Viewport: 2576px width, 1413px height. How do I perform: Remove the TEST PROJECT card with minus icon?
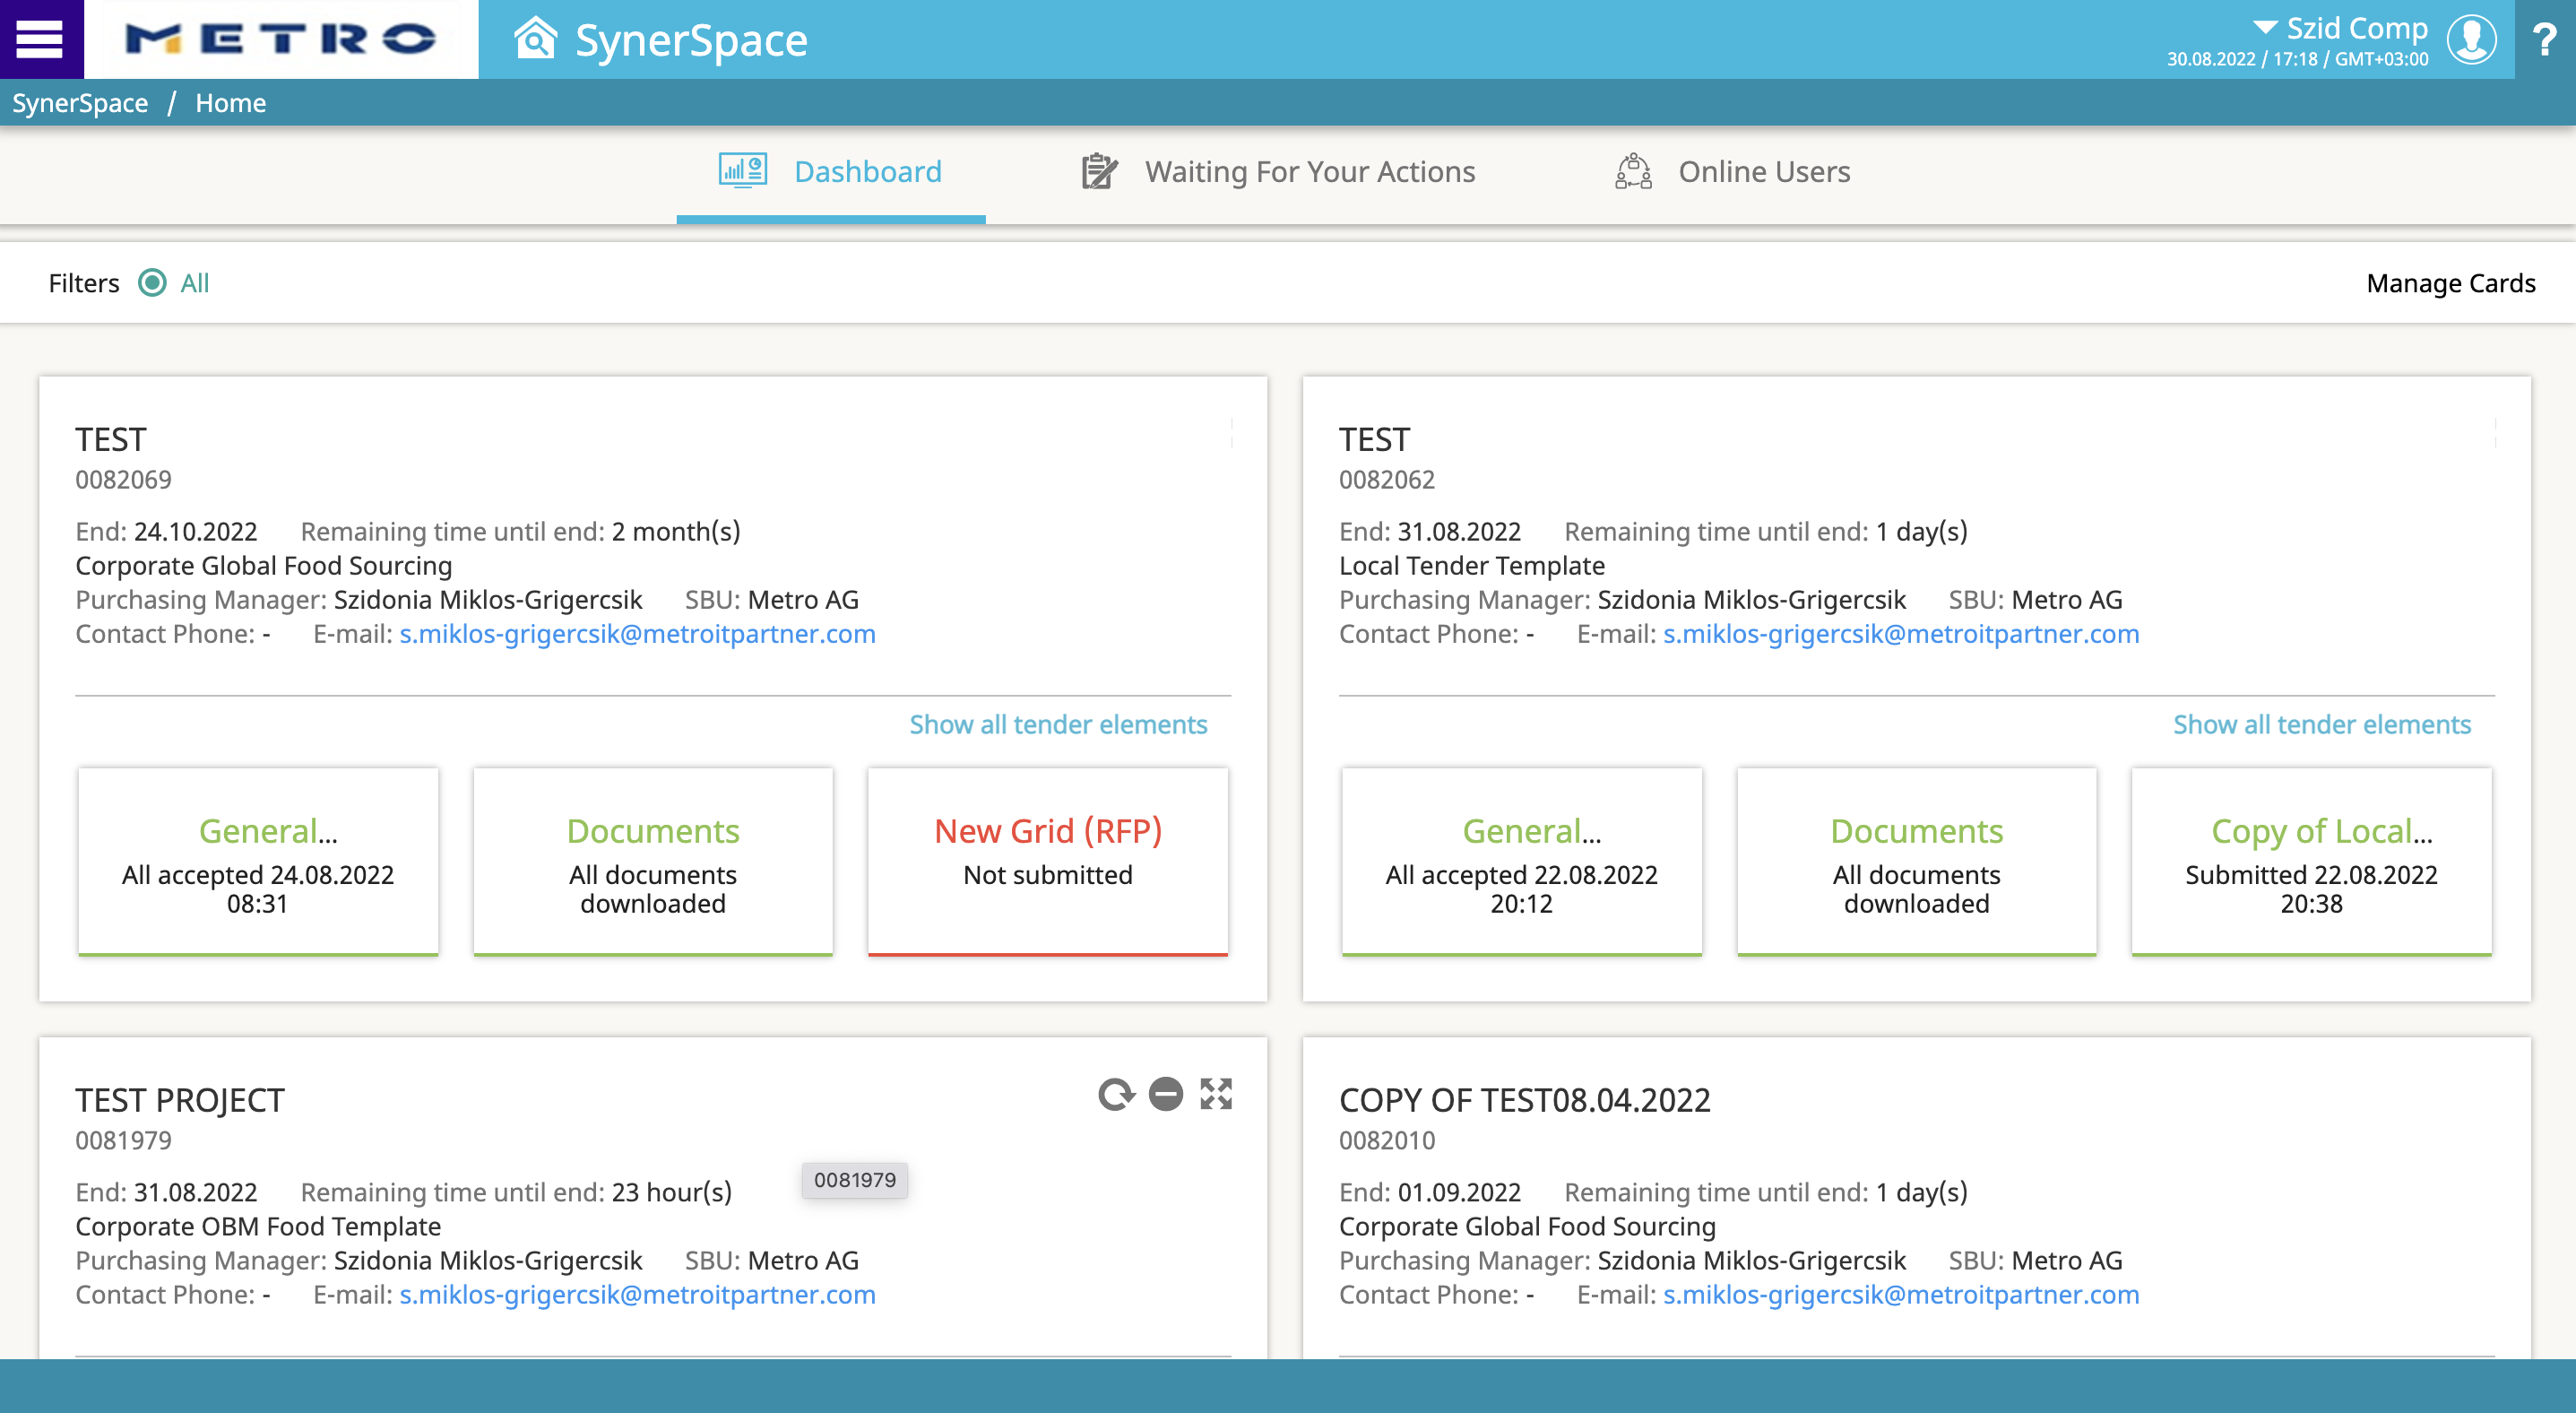(1166, 1094)
